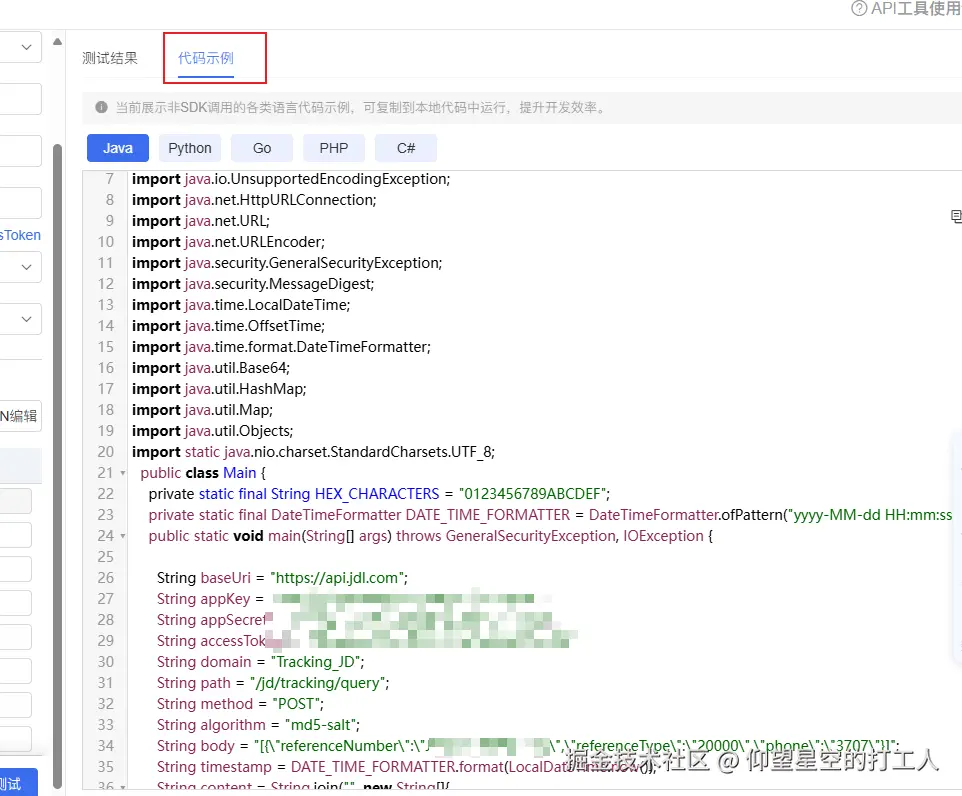Click the left panel vertical scrollbar
Screen dimensions: 962x796
coord(57,466)
